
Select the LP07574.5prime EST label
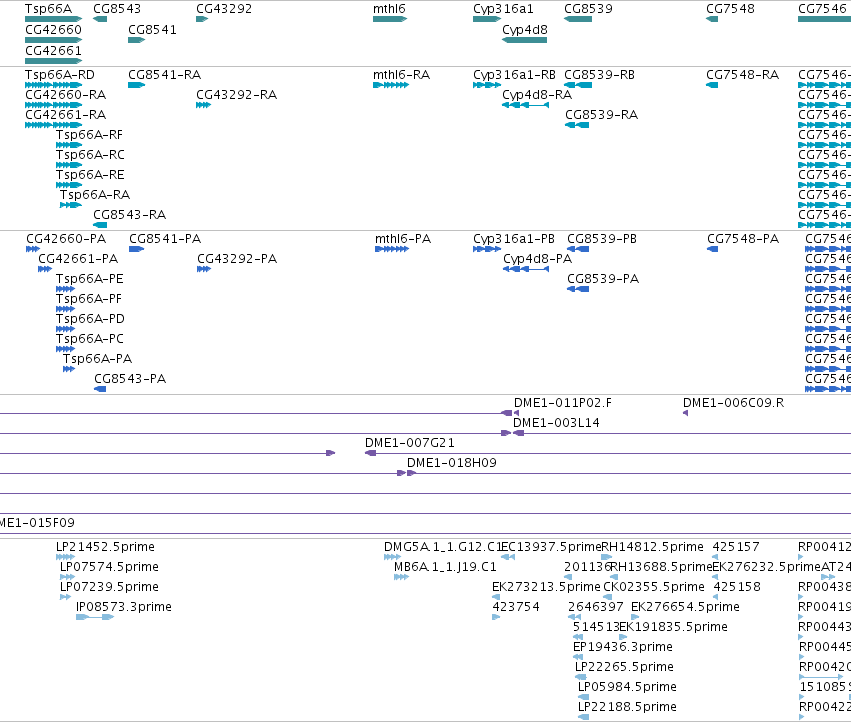coord(109,567)
